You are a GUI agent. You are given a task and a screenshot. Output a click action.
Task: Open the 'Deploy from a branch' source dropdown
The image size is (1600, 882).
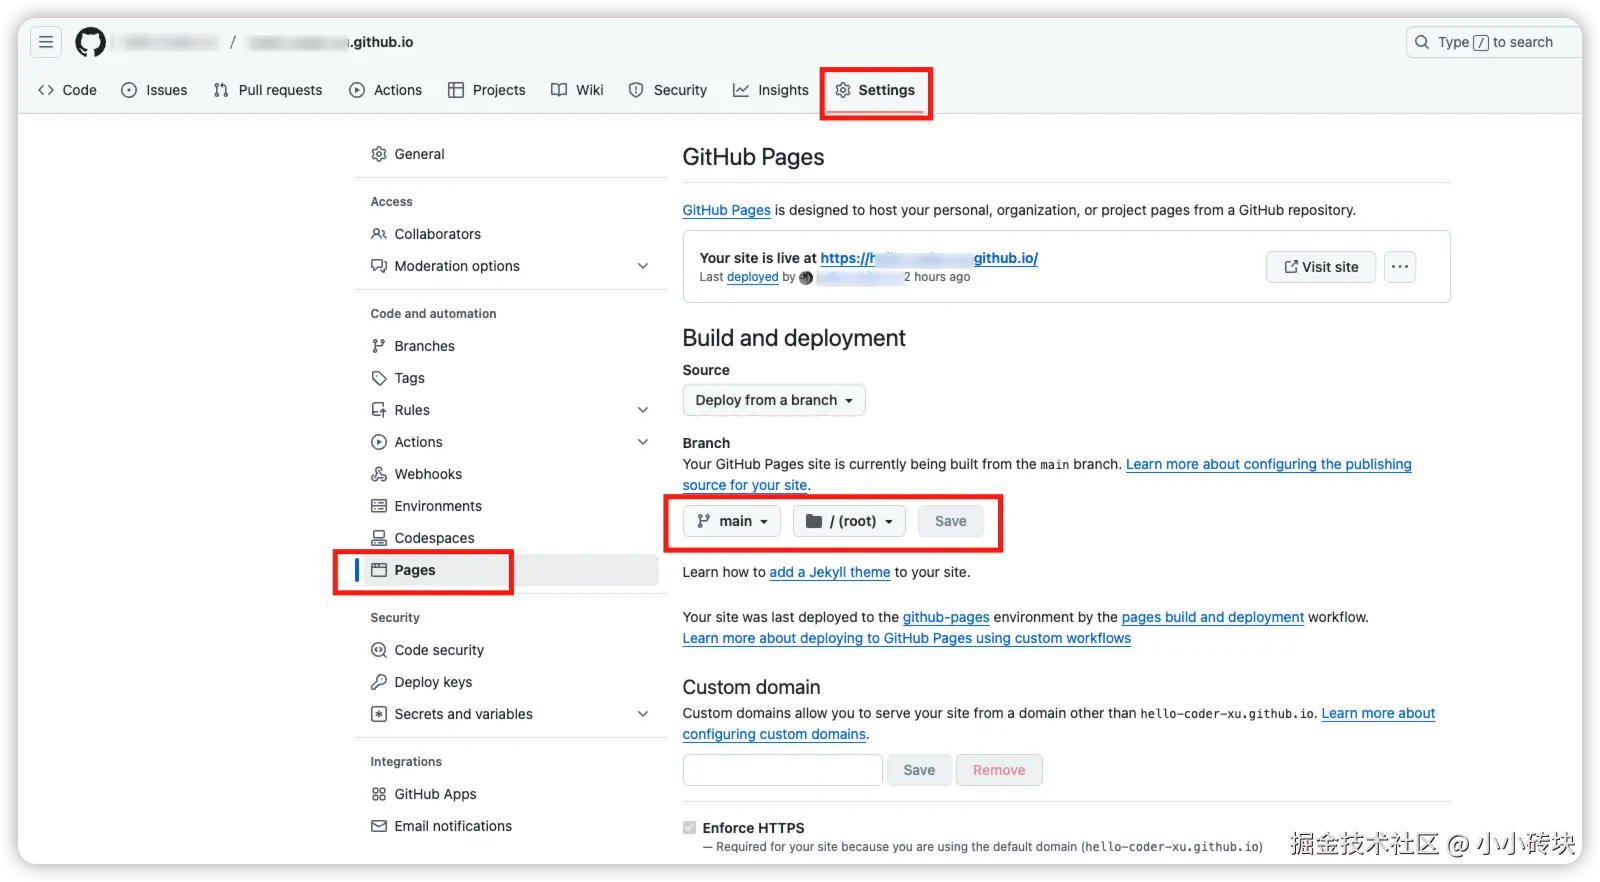774,400
